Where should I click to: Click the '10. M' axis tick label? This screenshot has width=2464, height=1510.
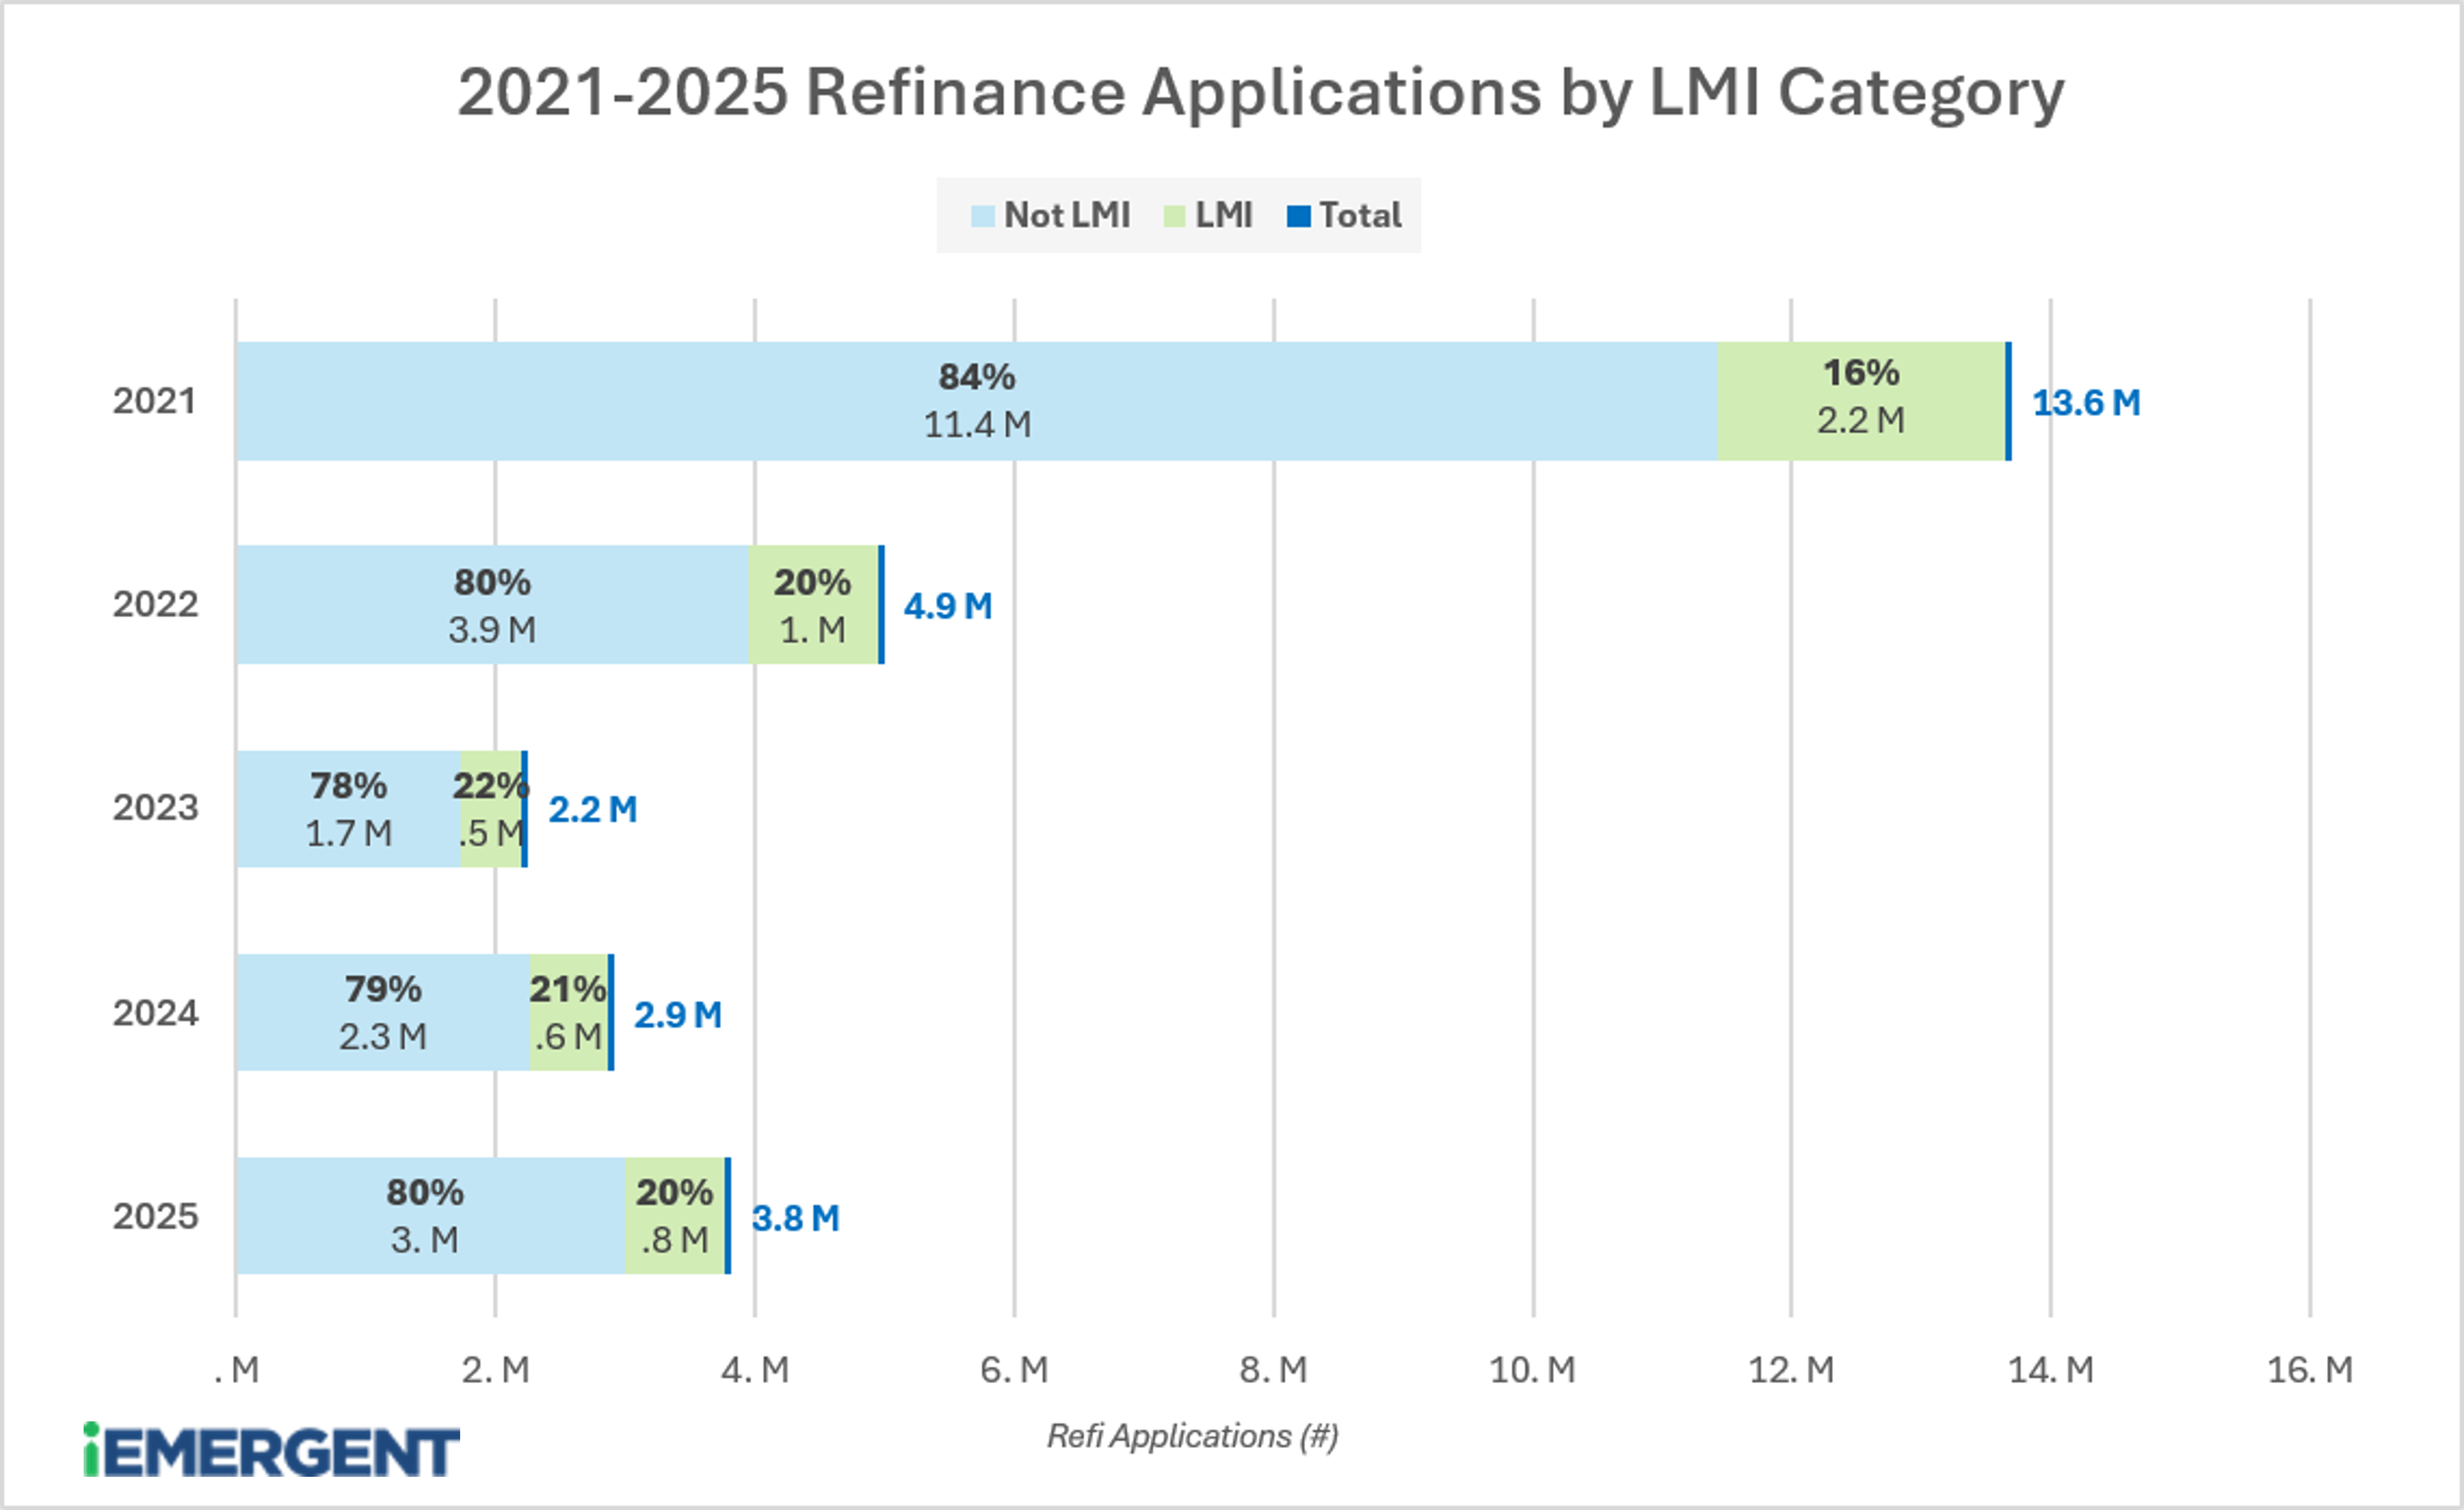coord(1532,1370)
